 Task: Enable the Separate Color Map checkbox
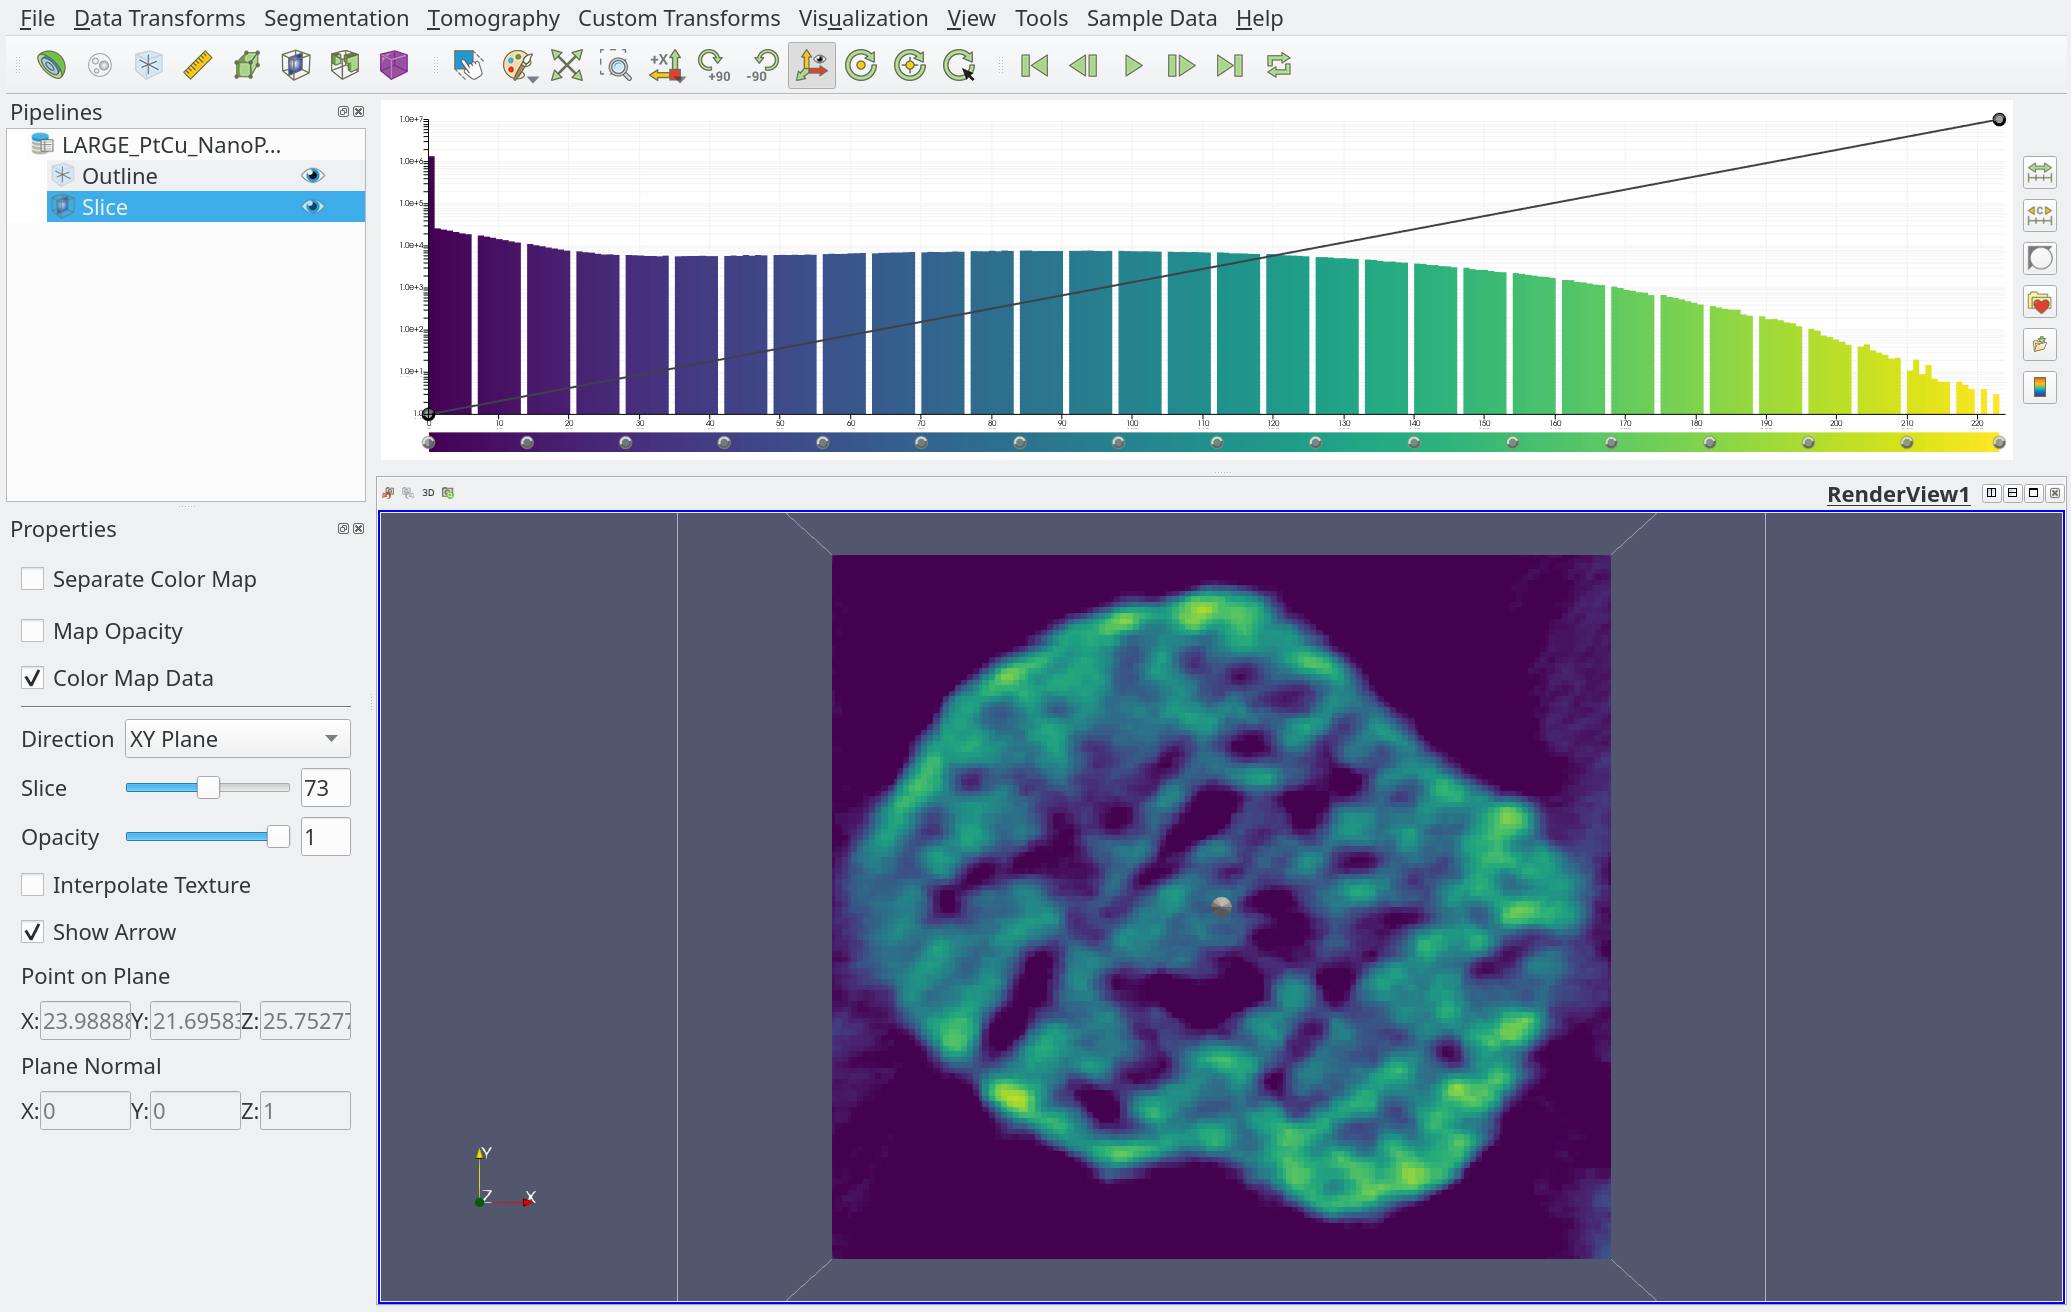coord(32,579)
